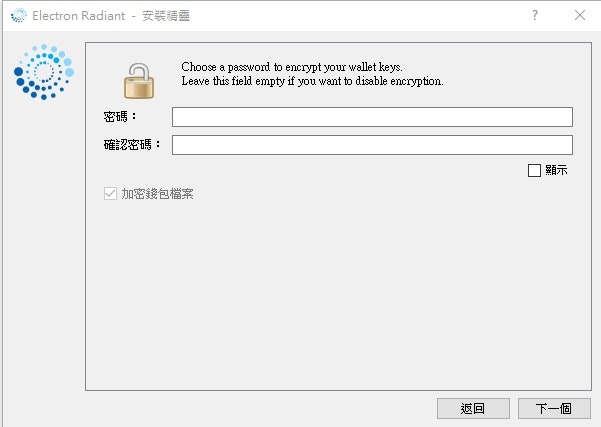601x427 pixels.
Task: Toggle the 加密錢包檔案 checkbox box
Action: point(110,194)
